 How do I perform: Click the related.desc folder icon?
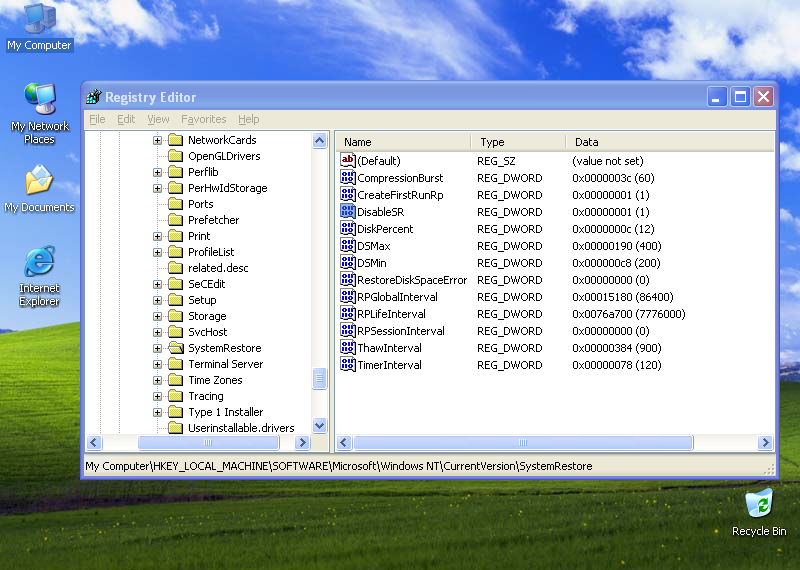pos(176,268)
